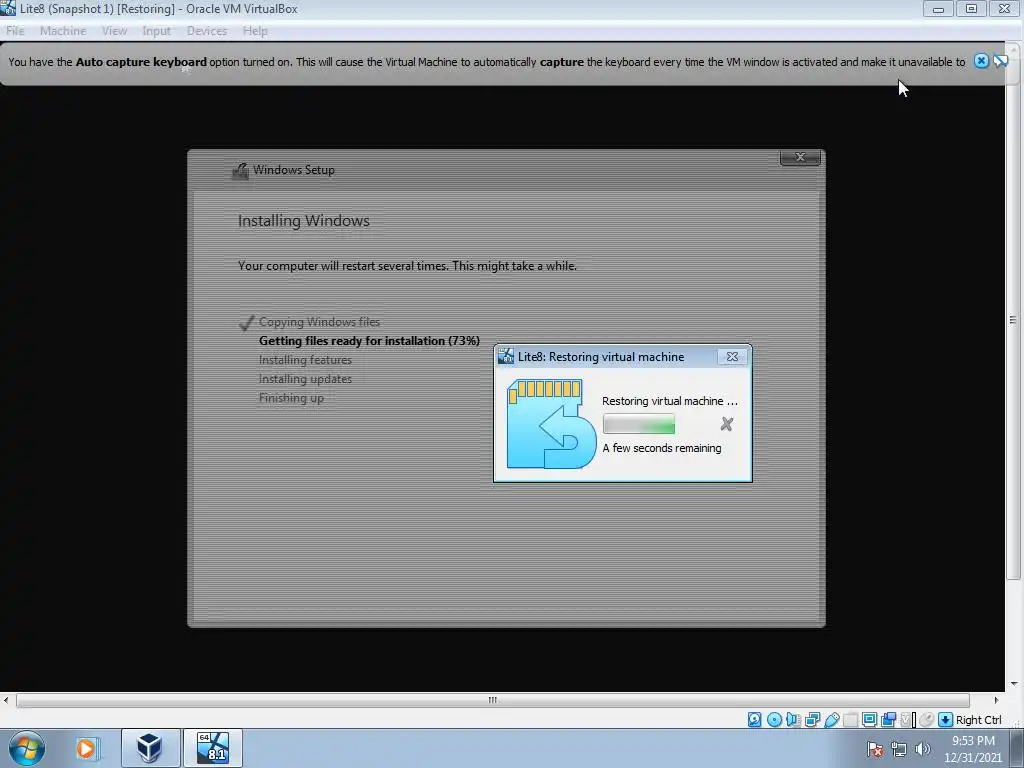Viewport: 1024px width, 768px height.
Task: Open the Action Center flag icon
Action: [875, 750]
